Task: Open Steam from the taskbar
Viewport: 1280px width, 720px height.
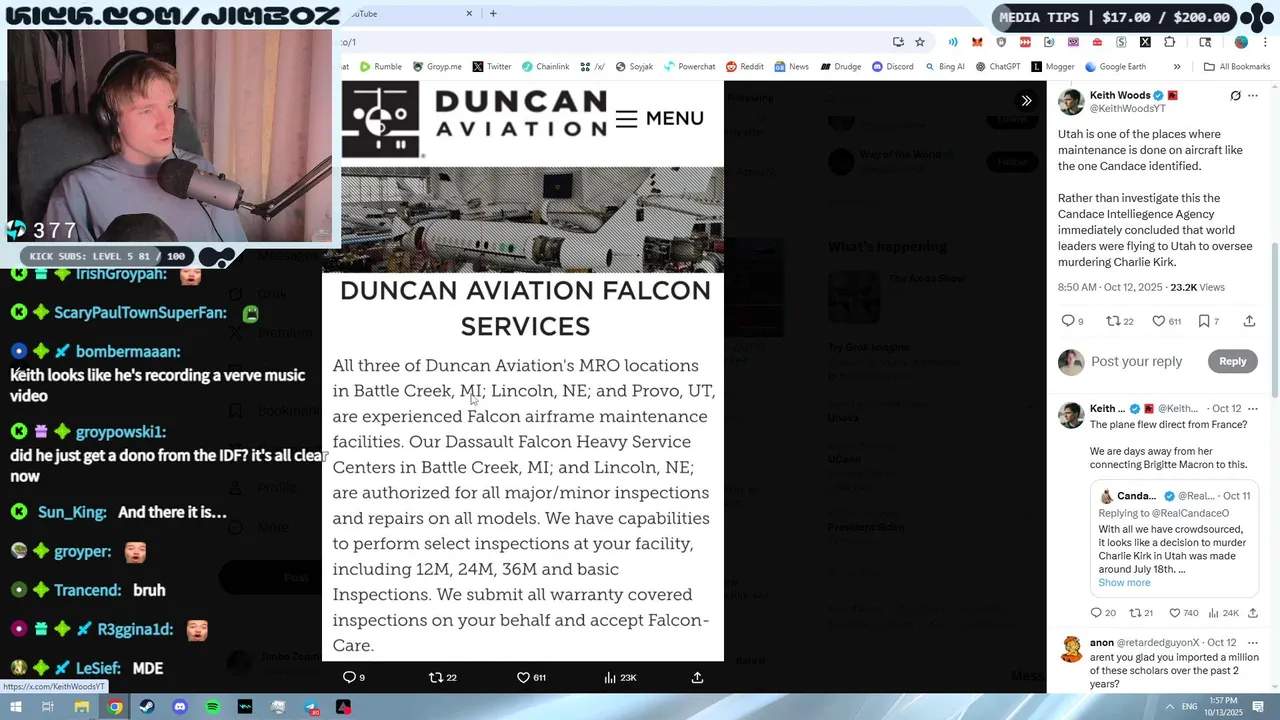Action: 147,707
